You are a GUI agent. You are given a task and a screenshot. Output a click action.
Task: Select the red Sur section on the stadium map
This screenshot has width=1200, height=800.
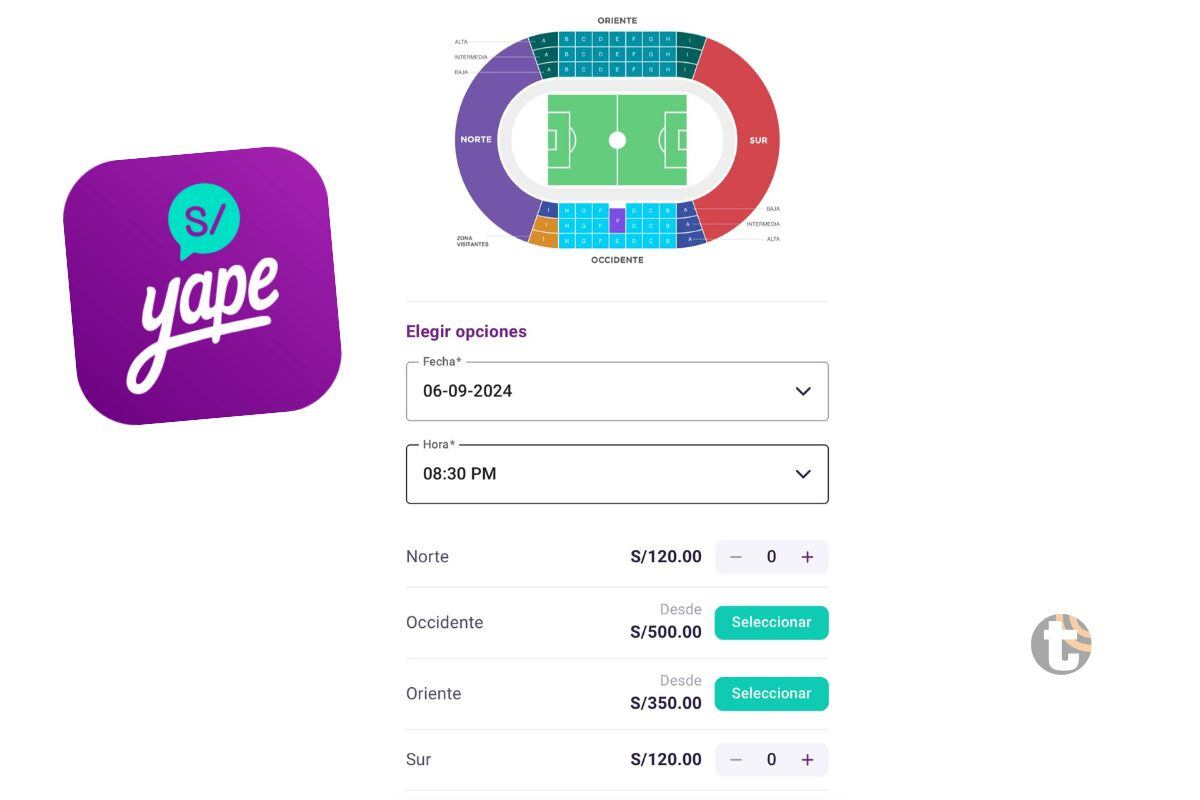[758, 140]
